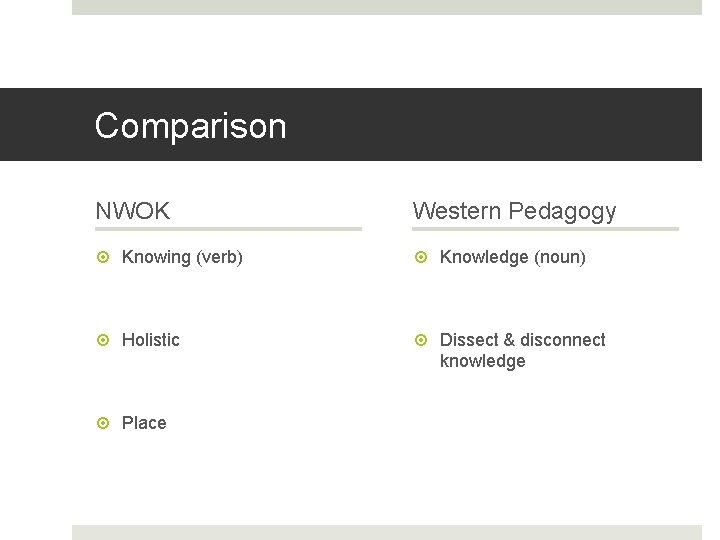Select the bullet marker before "Dissect & disconnect"
The image size is (720, 540).
click(420, 340)
